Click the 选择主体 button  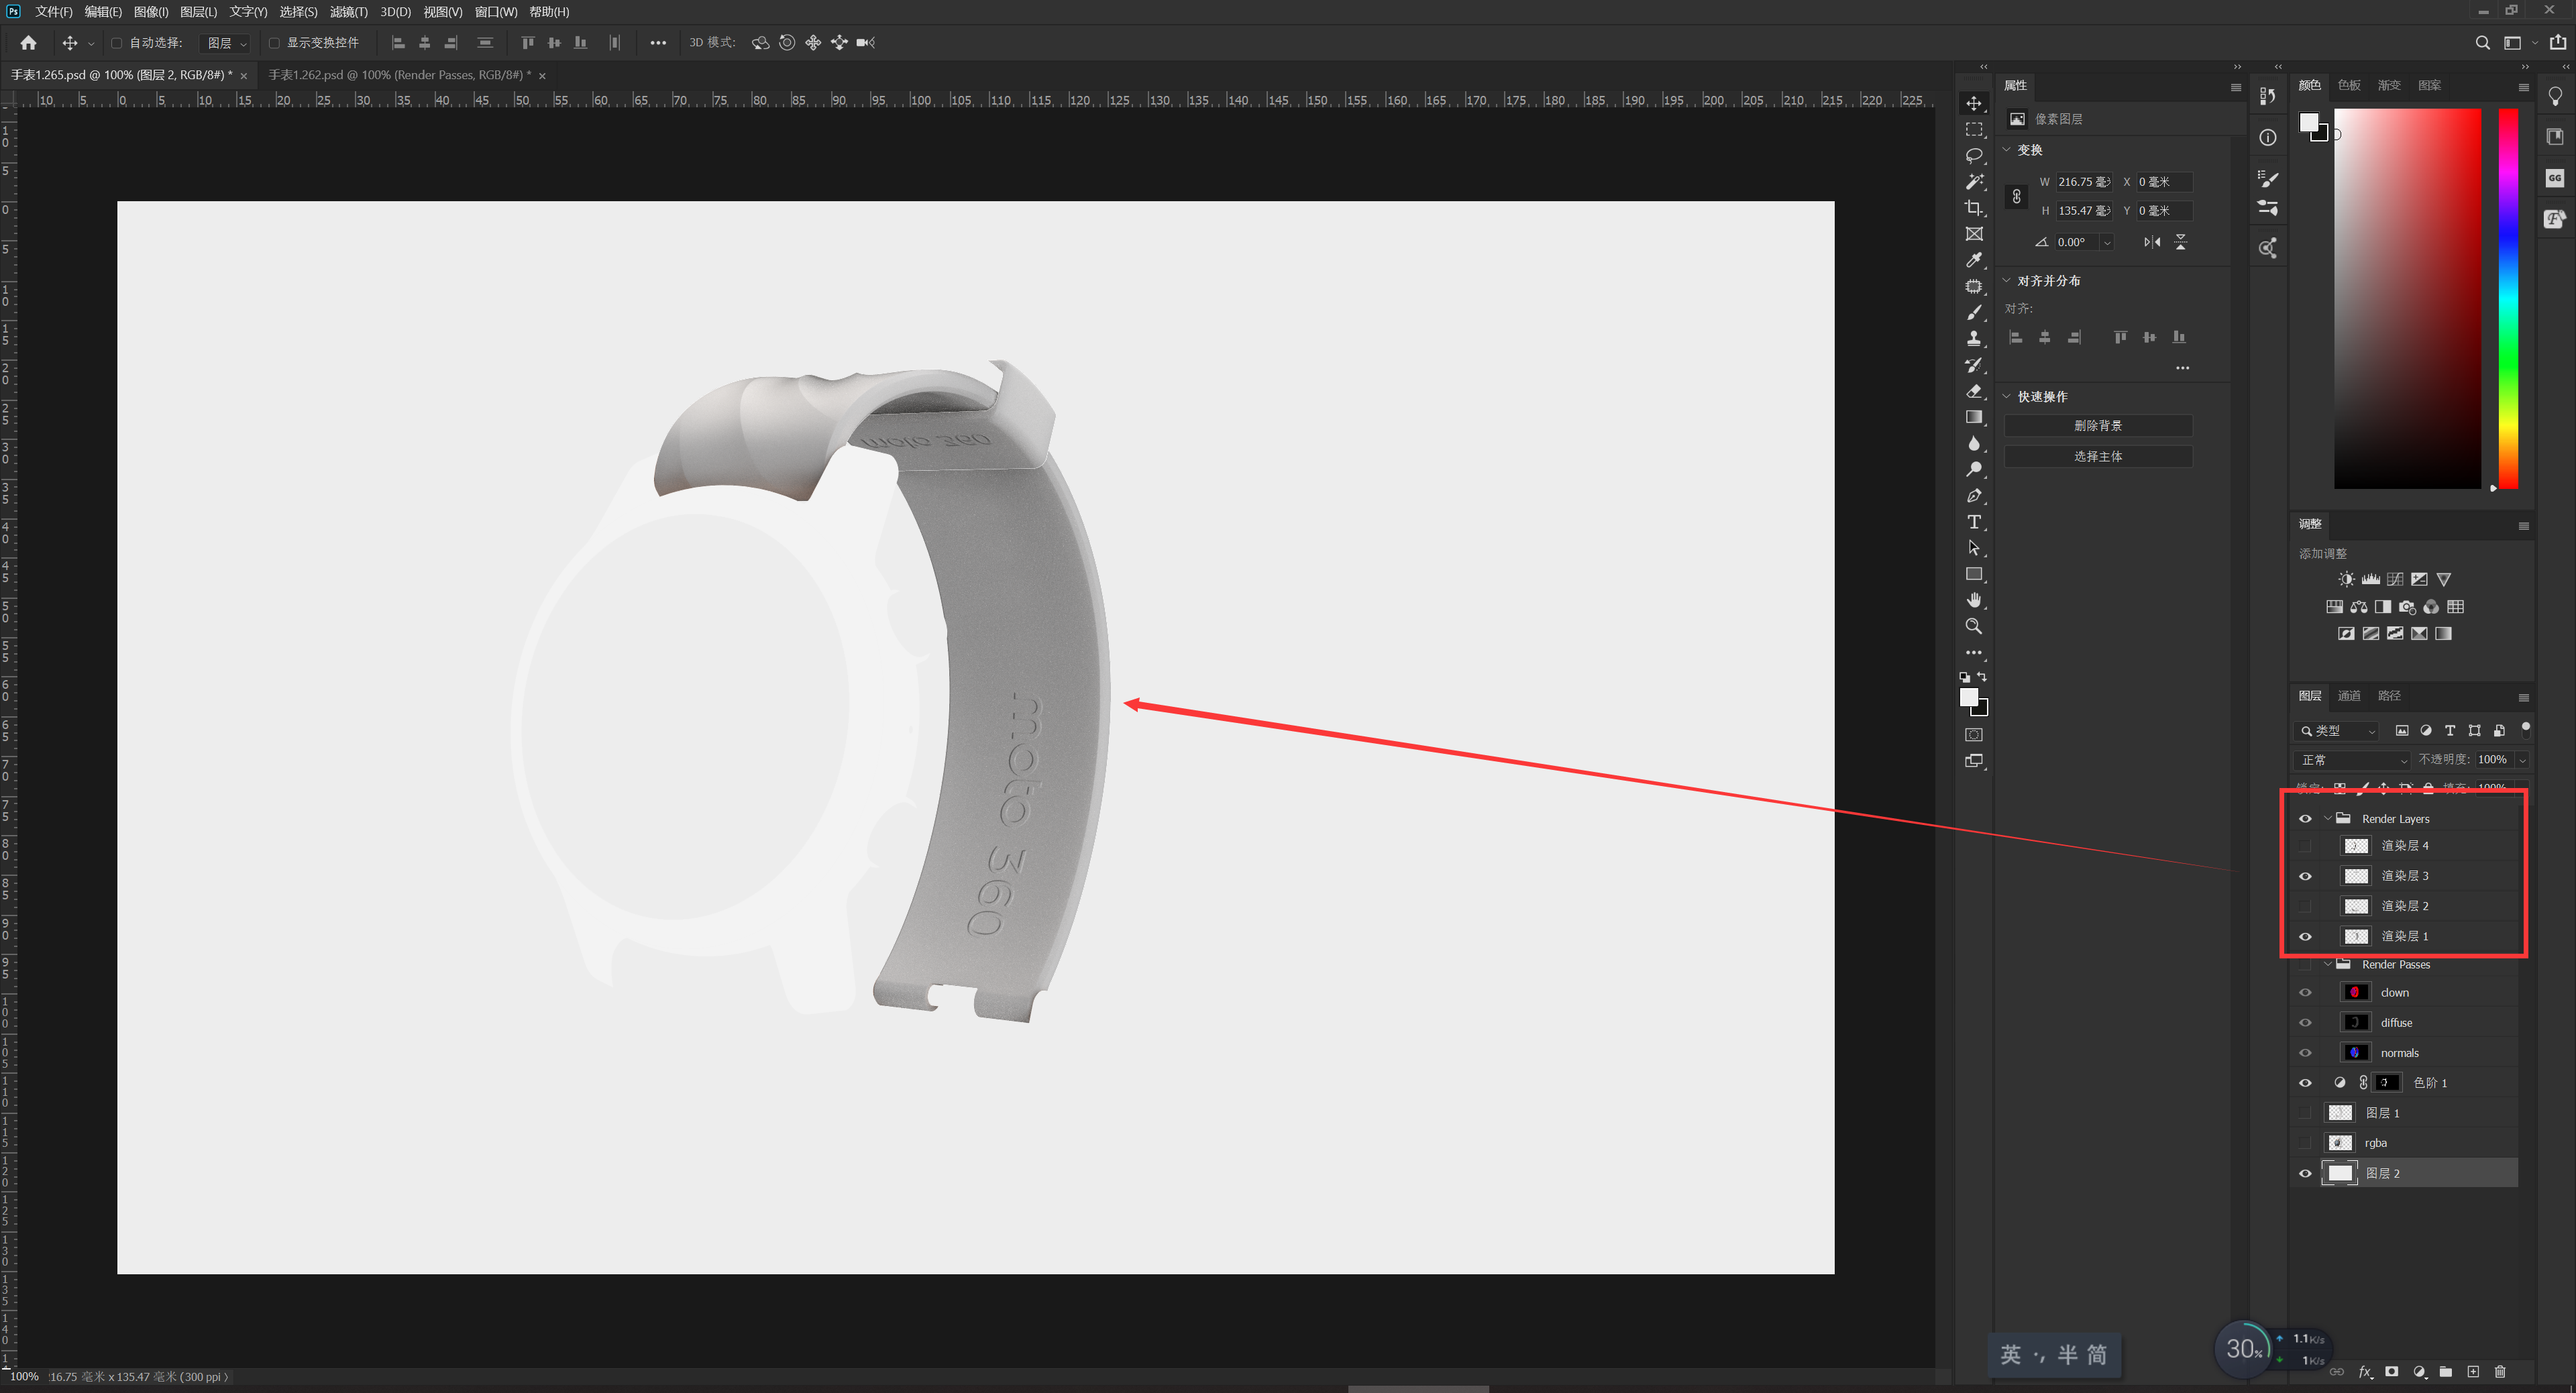pos(2097,456)
